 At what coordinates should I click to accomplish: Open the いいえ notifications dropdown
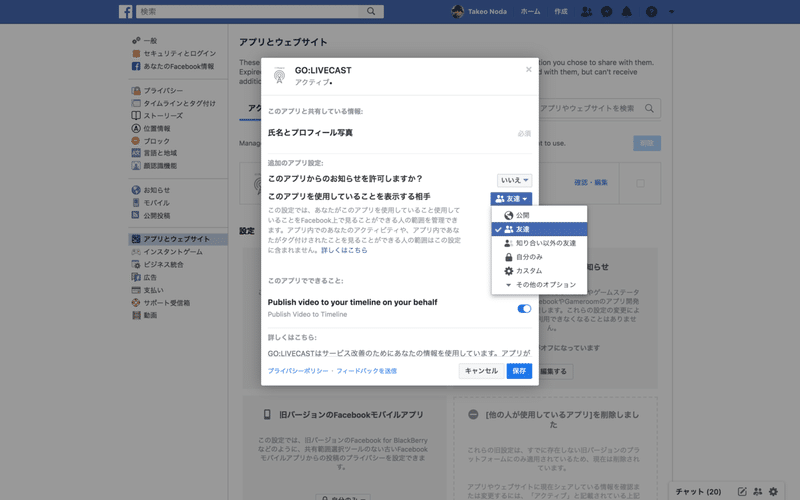[514, 180]
